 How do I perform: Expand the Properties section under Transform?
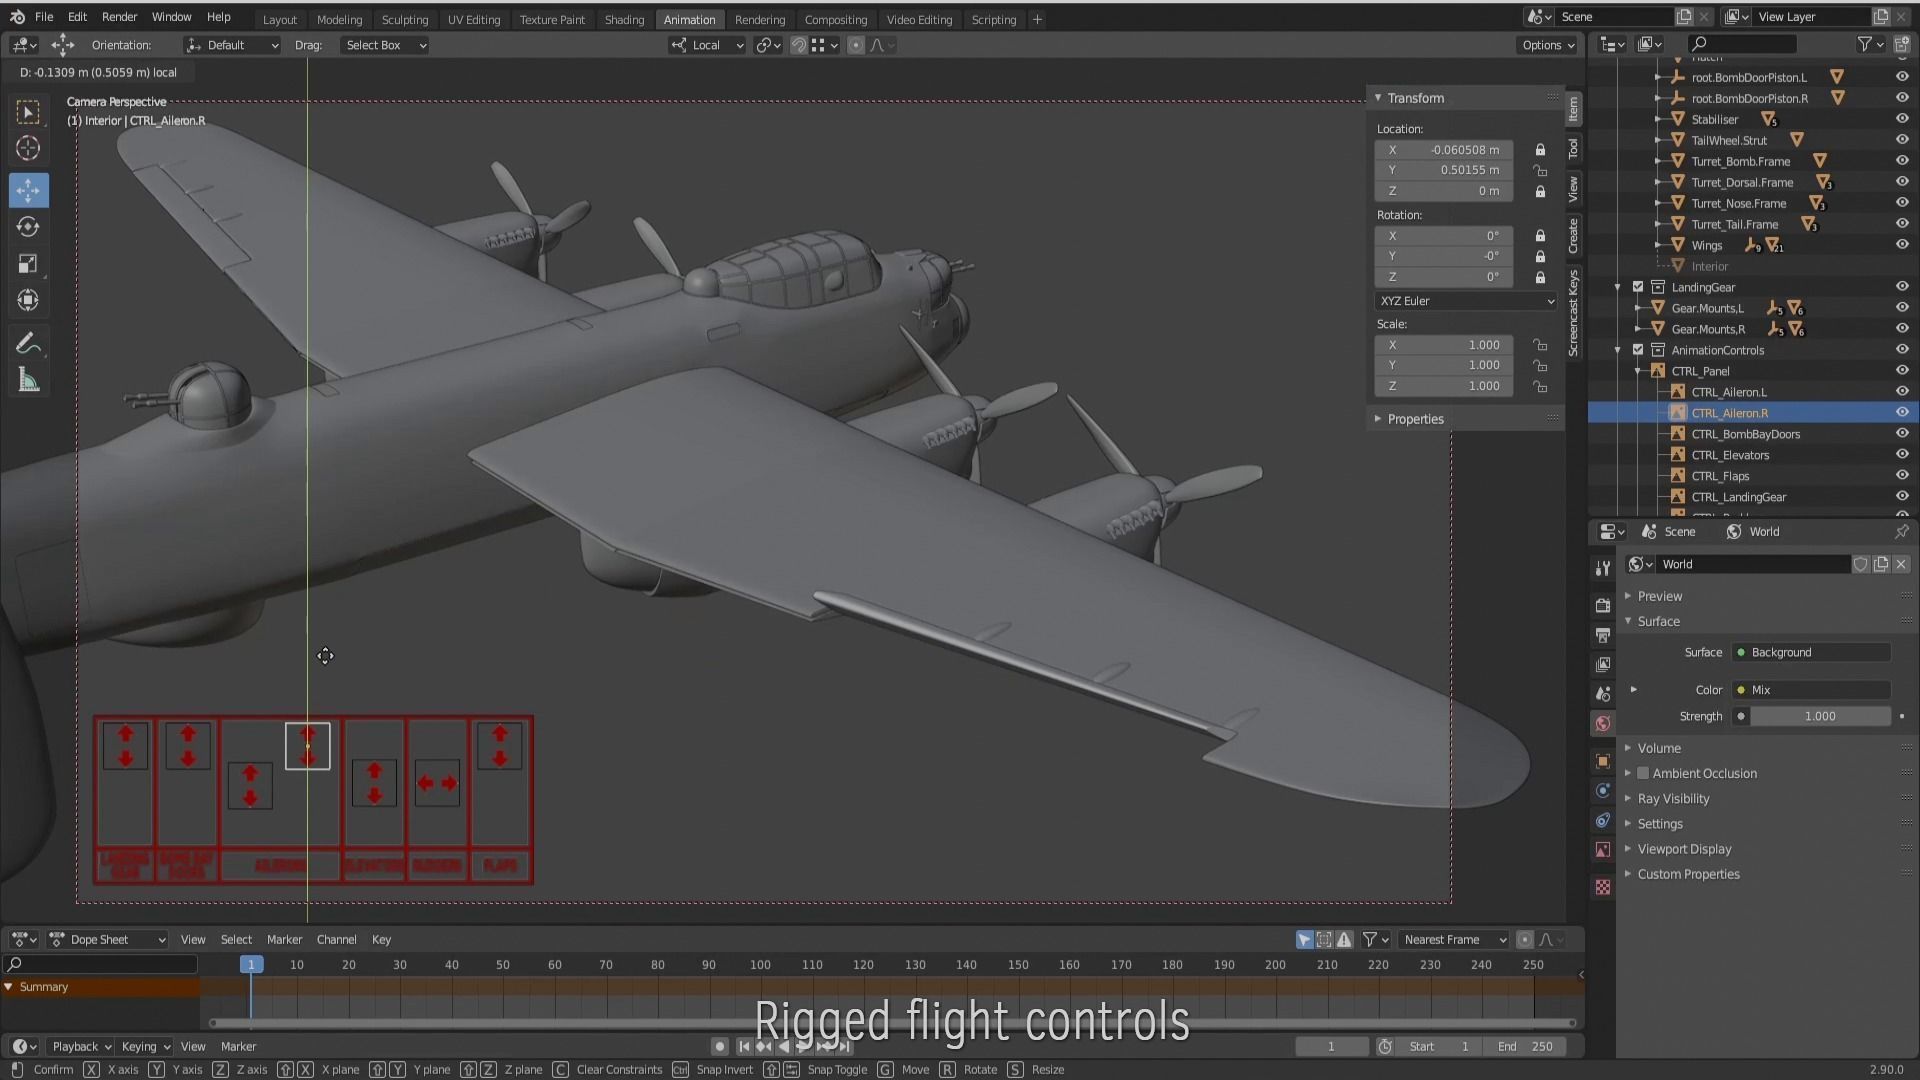1415,419
